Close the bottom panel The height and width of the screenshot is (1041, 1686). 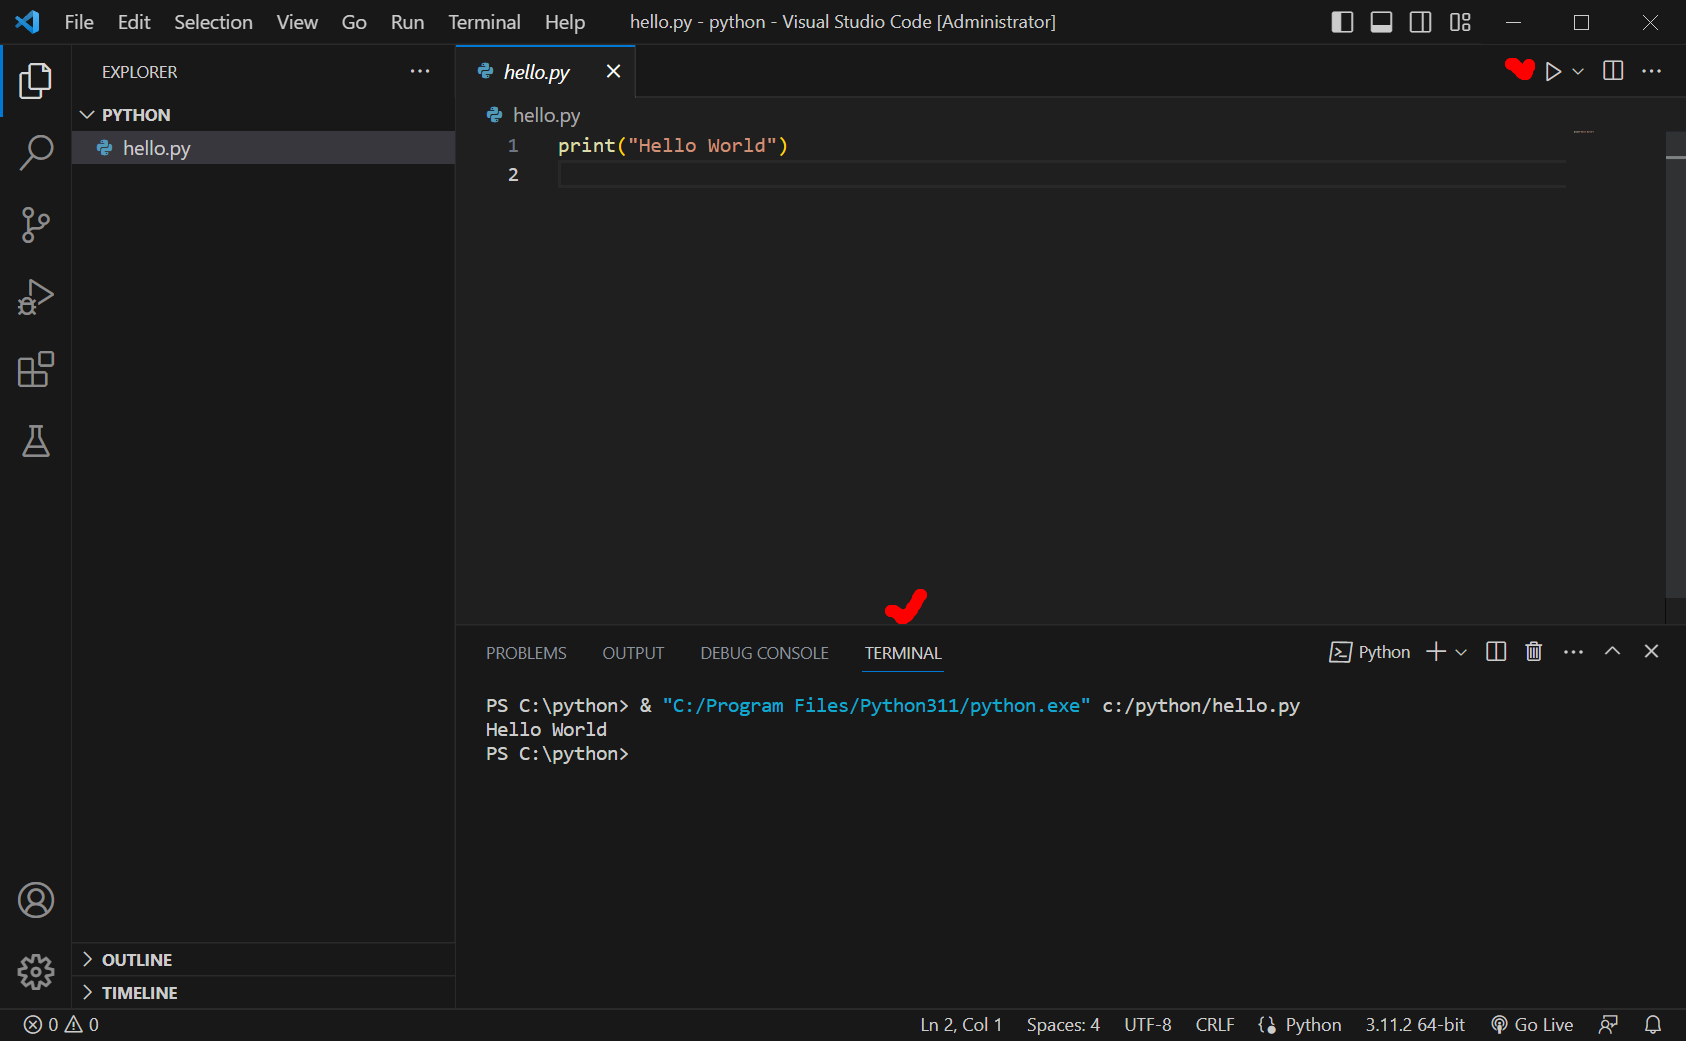coord(1651,651)
